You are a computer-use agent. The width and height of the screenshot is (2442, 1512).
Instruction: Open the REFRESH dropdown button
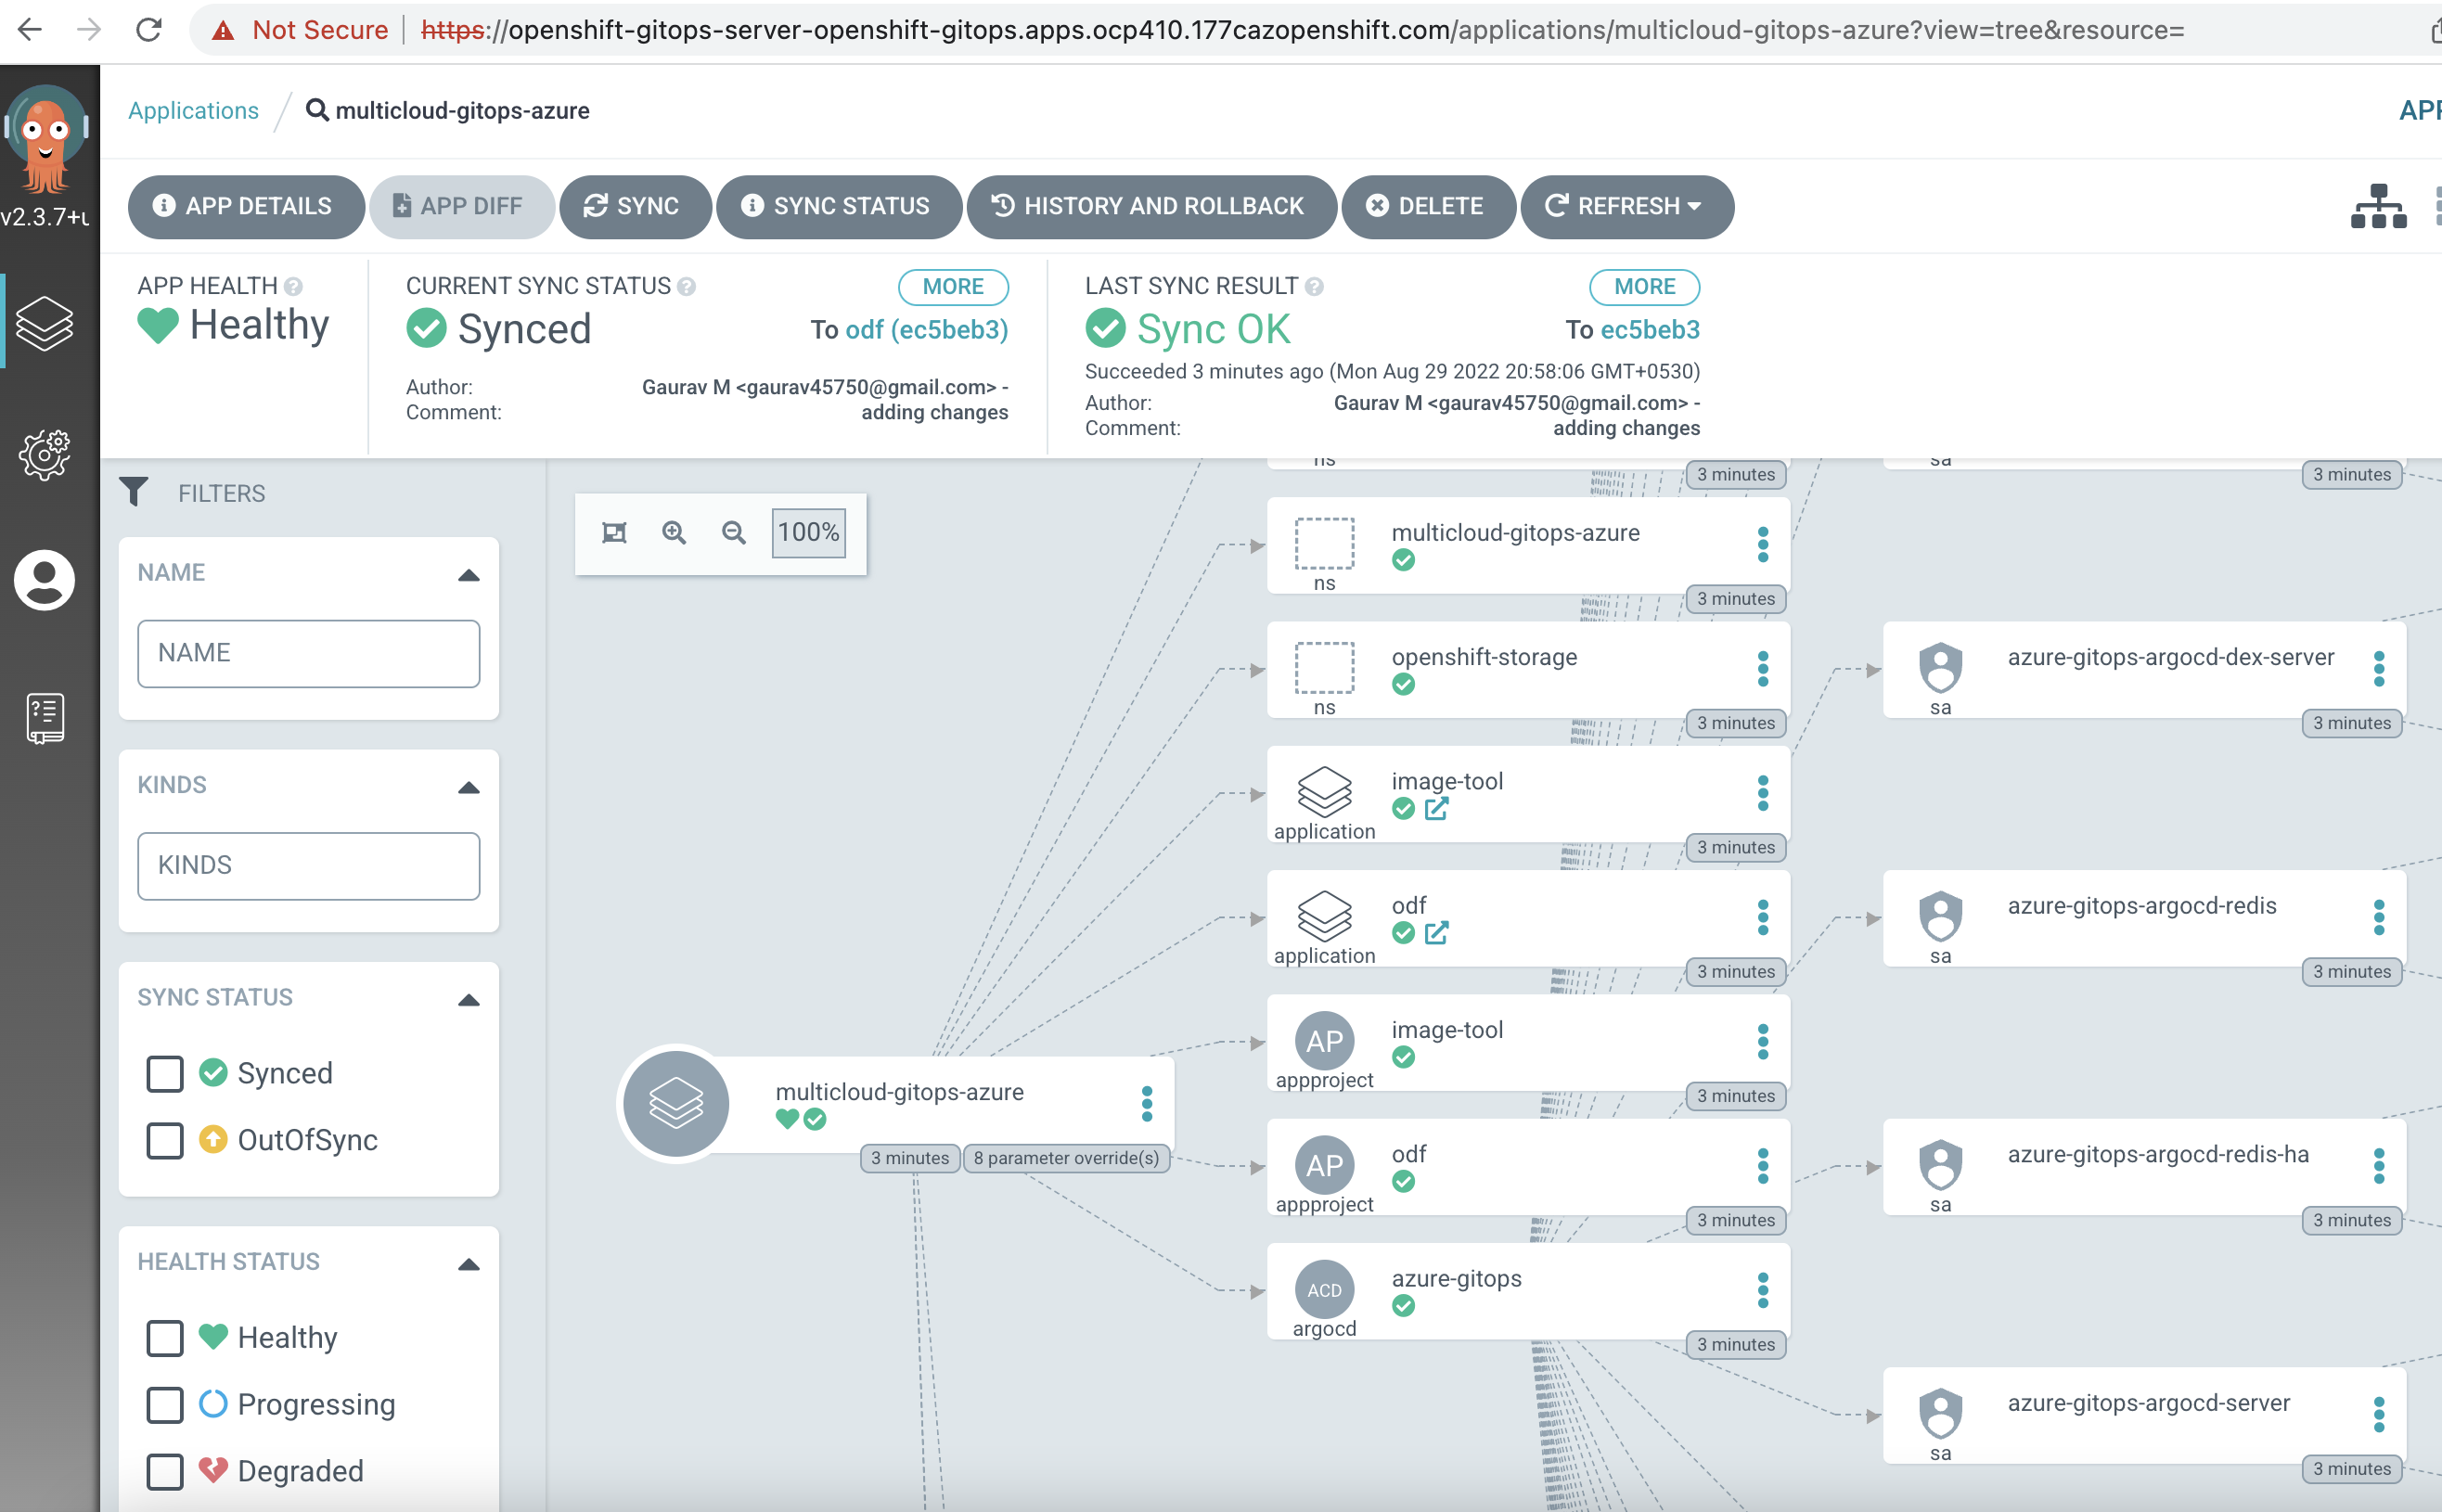click(x=1626, y=206)
